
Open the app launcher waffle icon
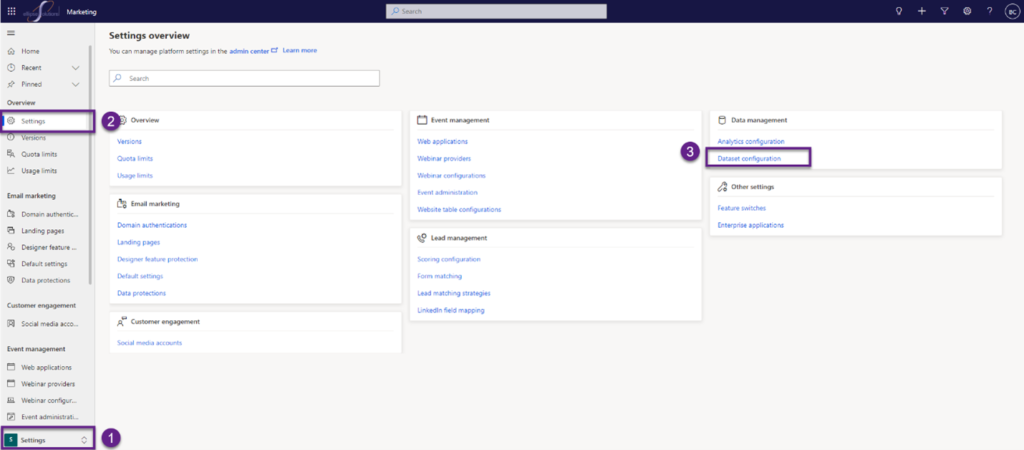(x=11, y=11)
